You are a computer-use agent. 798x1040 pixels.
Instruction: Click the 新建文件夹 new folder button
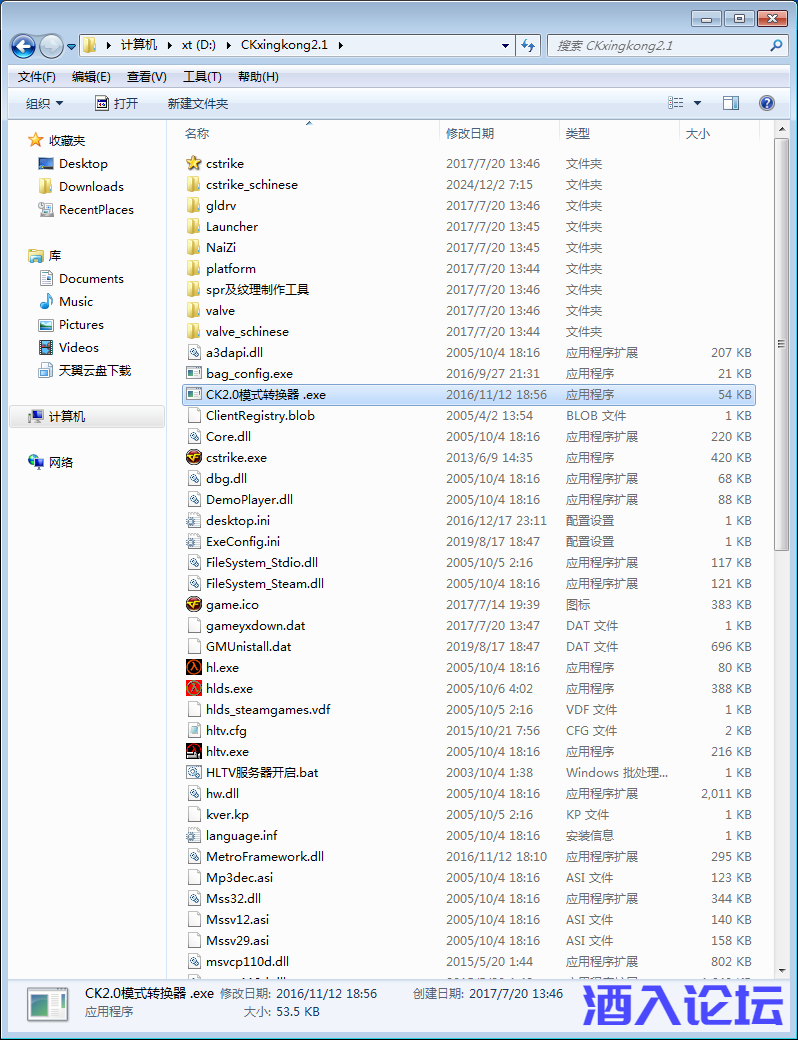tap(198, 103)
